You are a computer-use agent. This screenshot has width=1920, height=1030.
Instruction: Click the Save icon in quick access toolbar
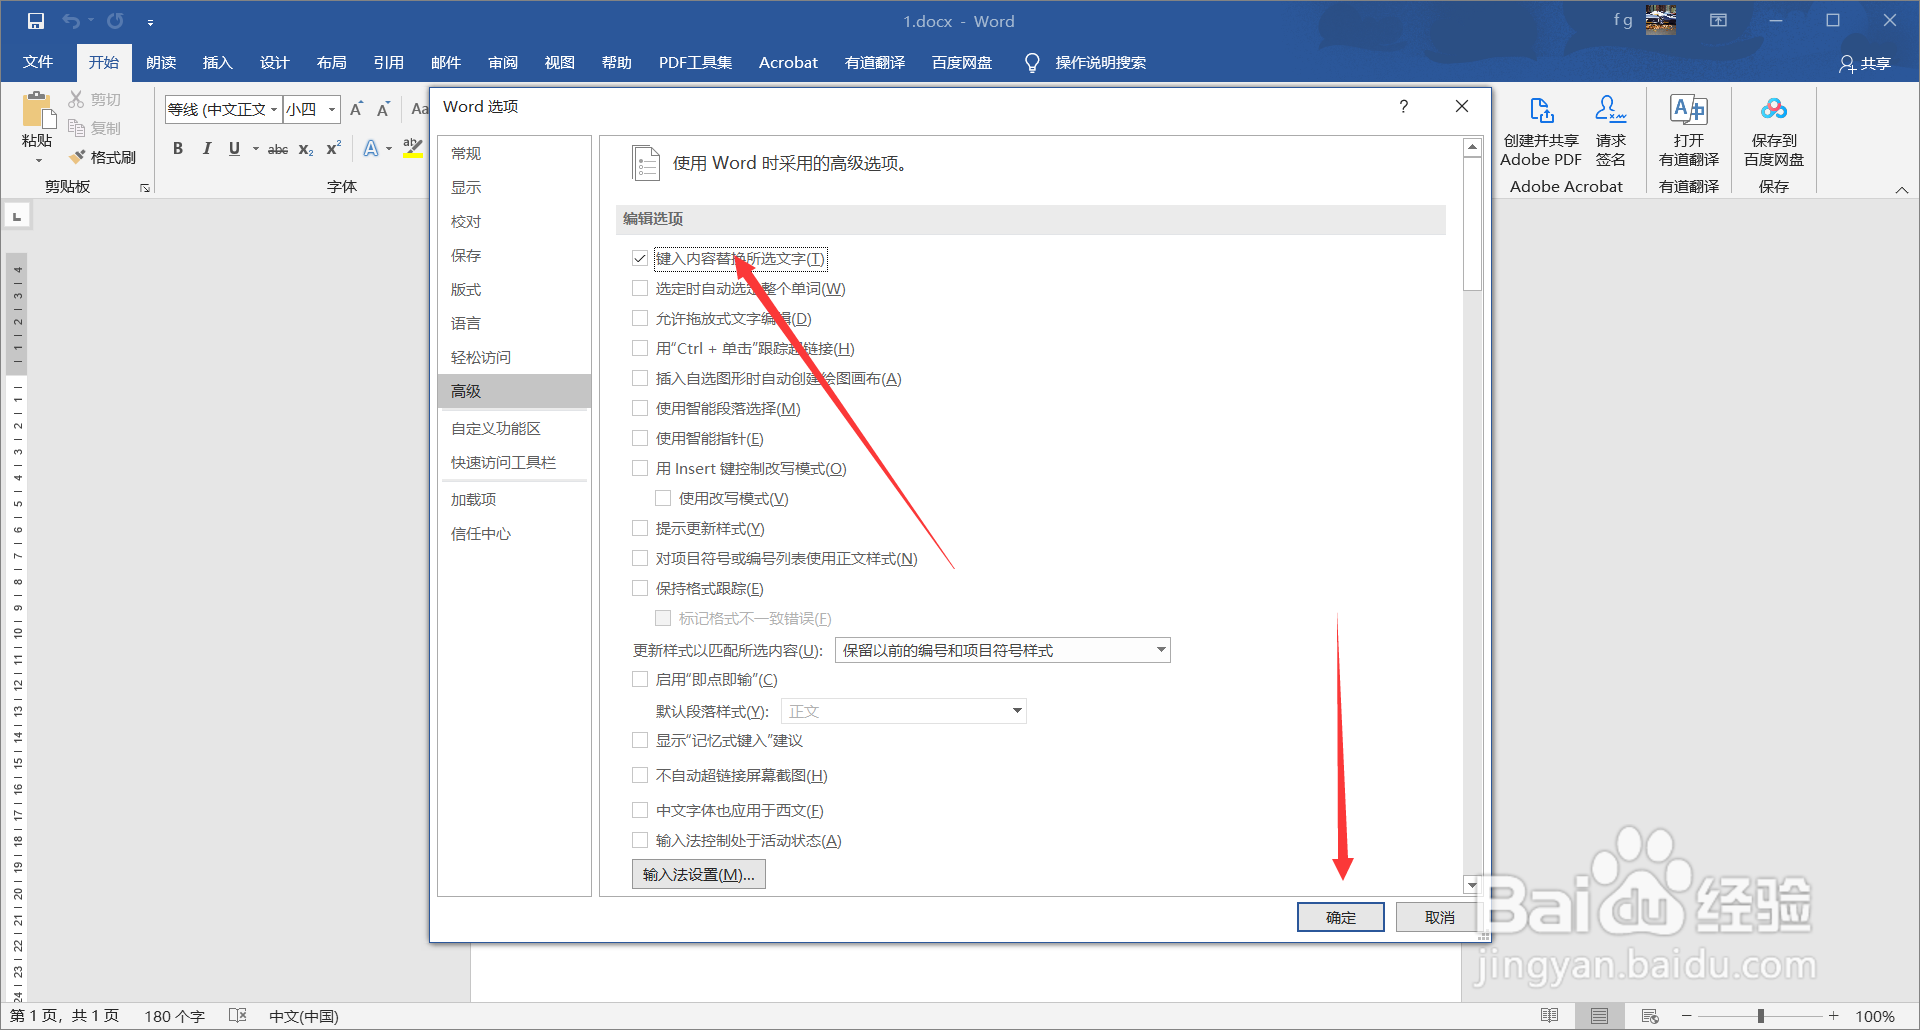tap(36, 20)
